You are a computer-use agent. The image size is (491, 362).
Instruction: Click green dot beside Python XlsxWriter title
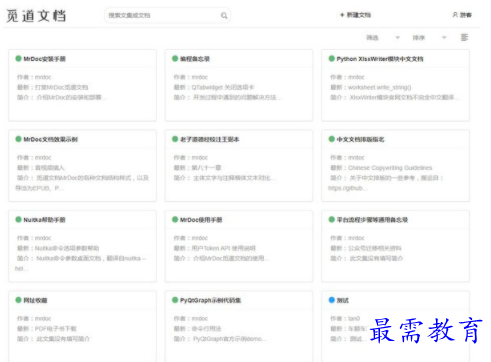tap(331, 59)
